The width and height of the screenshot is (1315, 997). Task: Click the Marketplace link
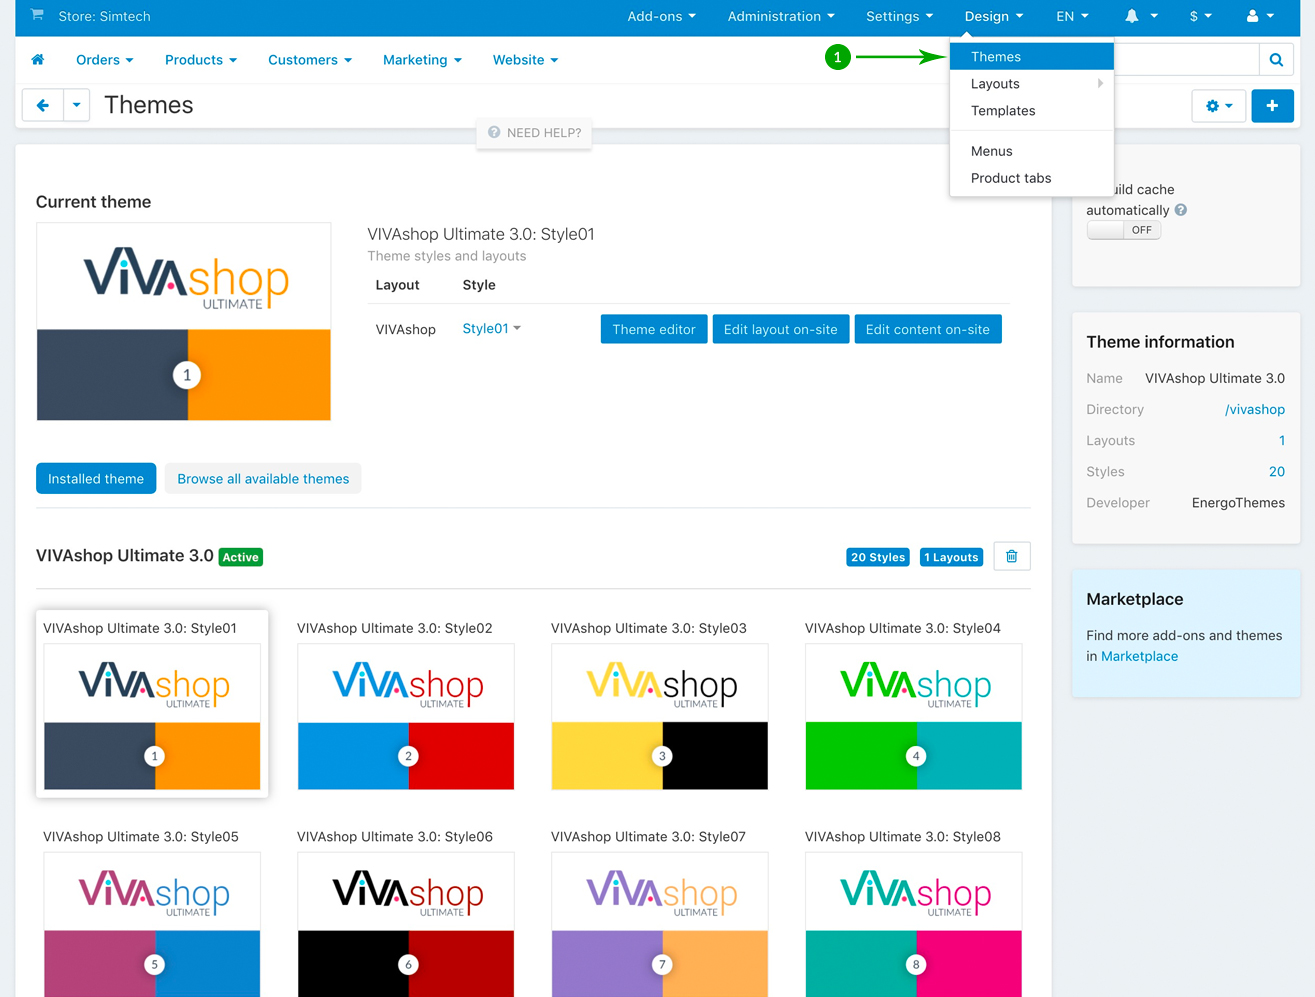click(x=1139, y=656)
